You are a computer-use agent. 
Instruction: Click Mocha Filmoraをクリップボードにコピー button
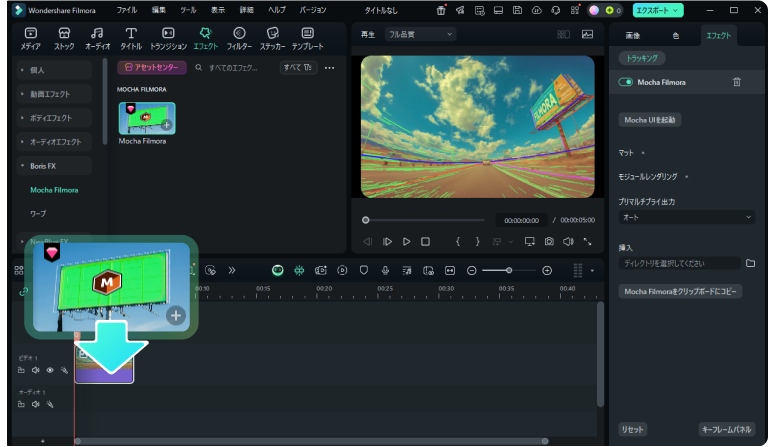[680, 291]
